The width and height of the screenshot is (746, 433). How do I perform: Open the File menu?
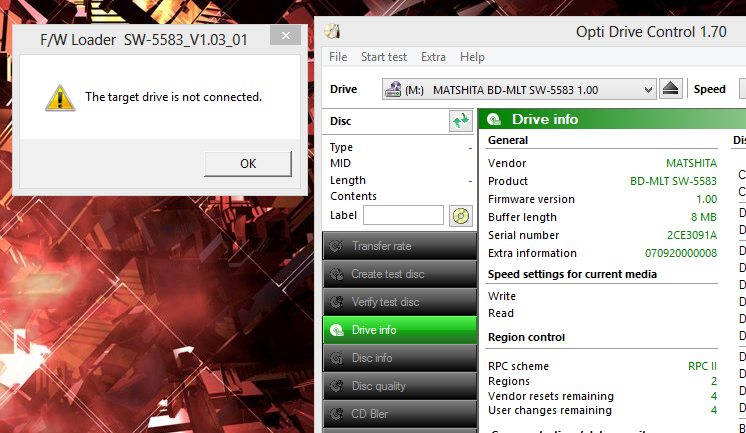[338, 57]
